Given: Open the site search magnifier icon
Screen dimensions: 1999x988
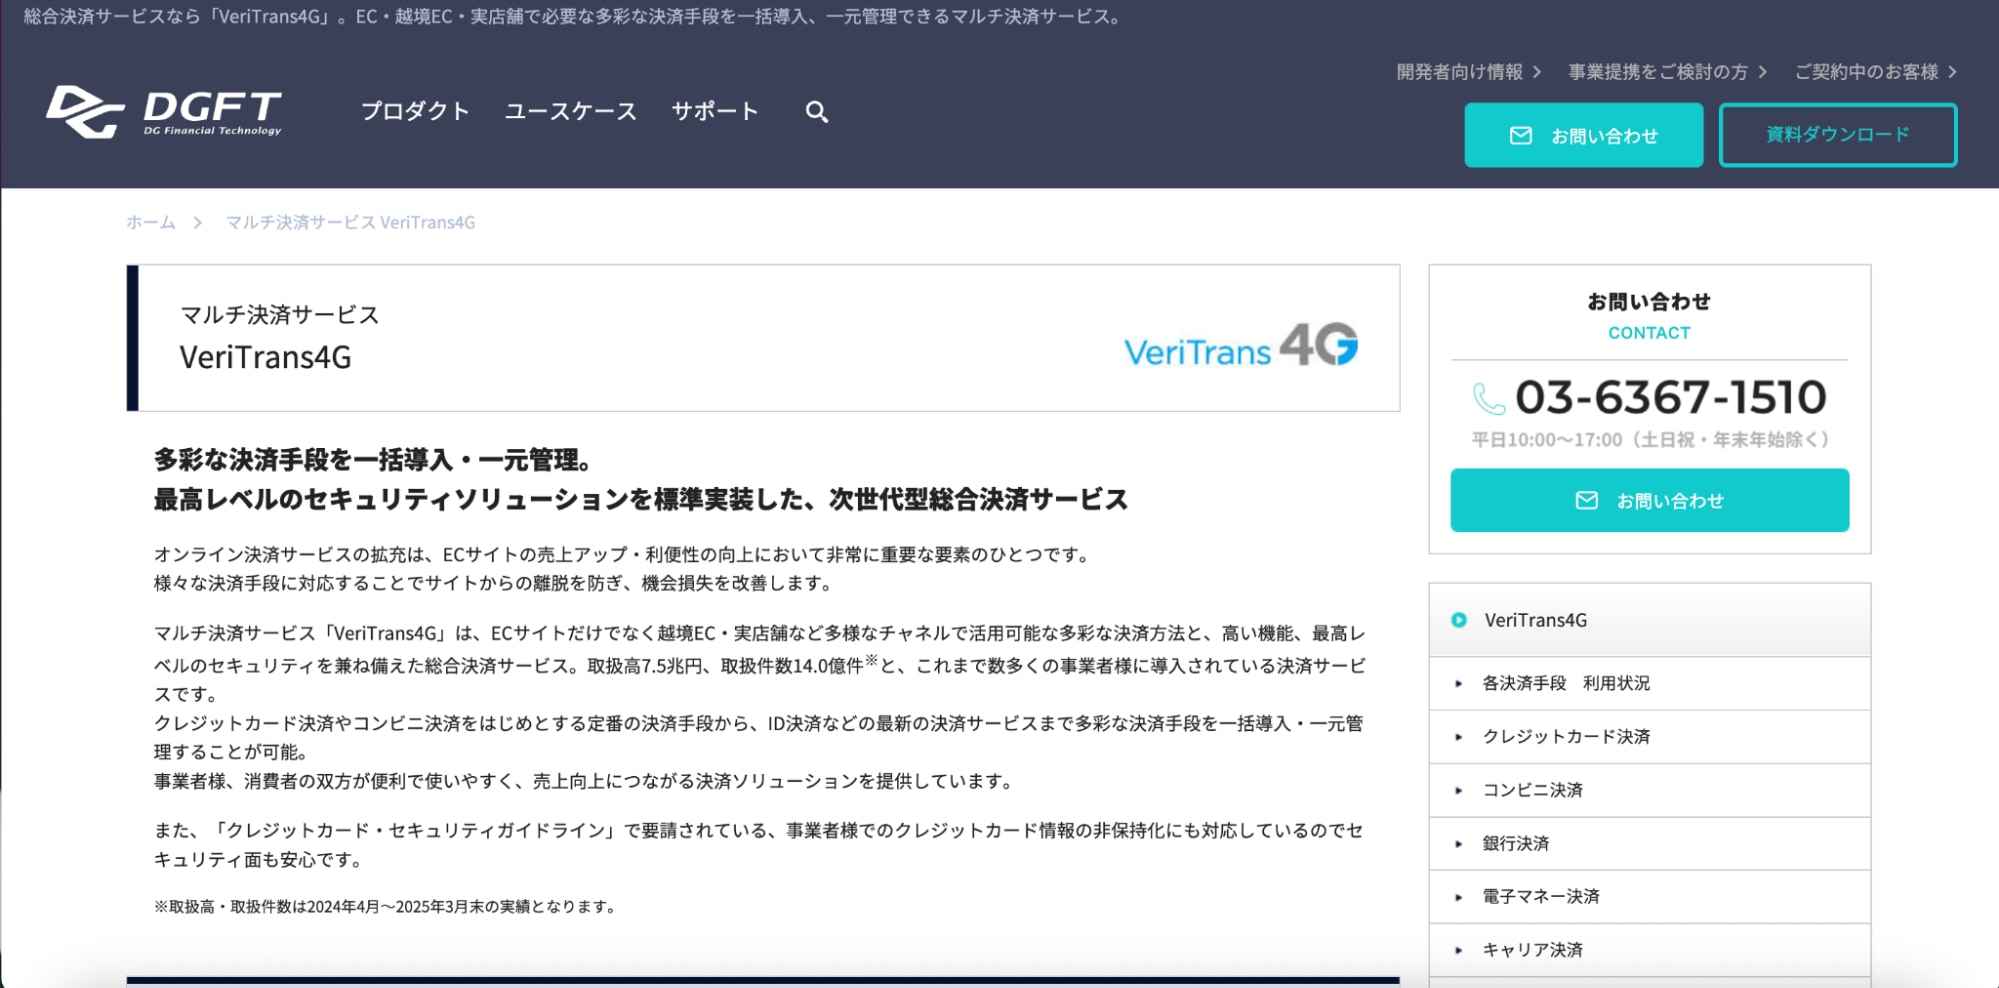Looking at the screenshot, I should [x=816, y=112].
